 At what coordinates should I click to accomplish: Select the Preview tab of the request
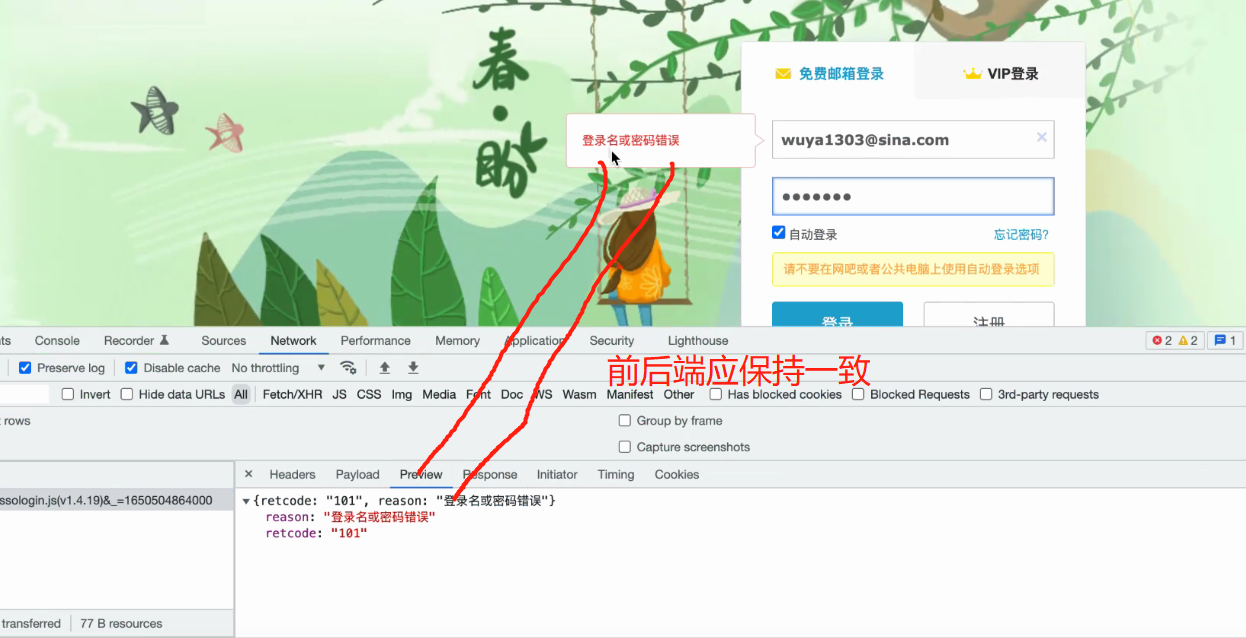421,474
